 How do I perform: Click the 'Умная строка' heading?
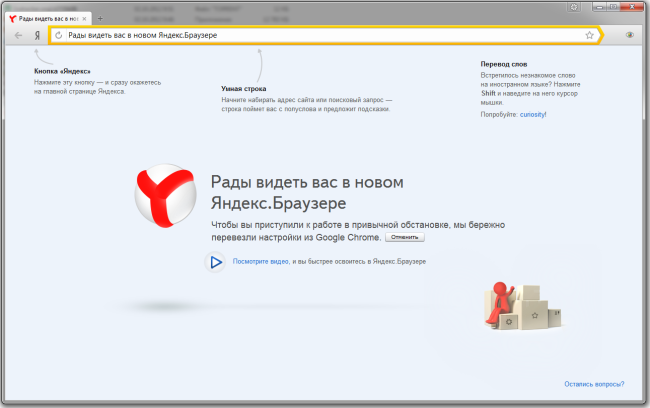[244, 89]
